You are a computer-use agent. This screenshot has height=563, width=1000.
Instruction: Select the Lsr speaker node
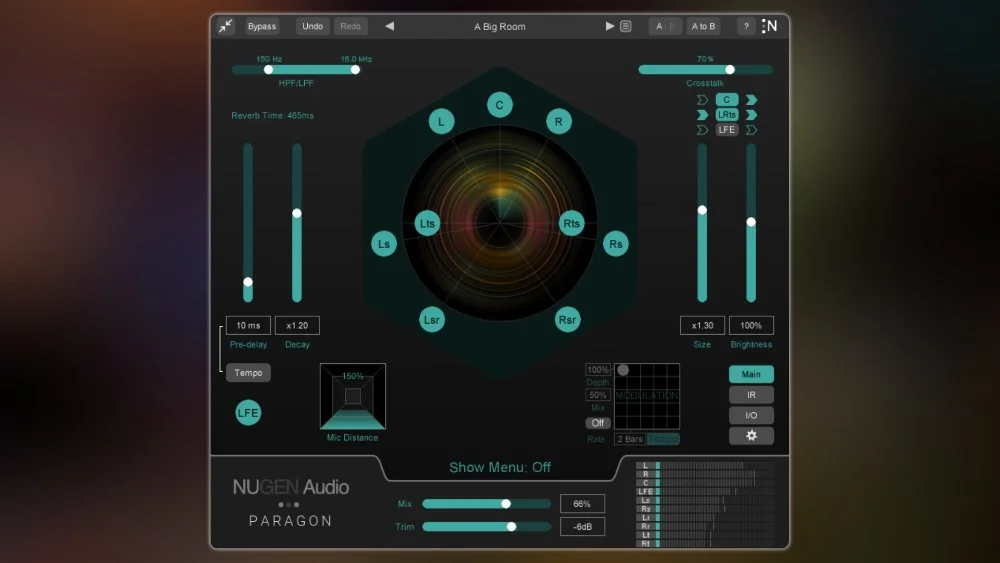pyautogui.click(x=432, y=319)
